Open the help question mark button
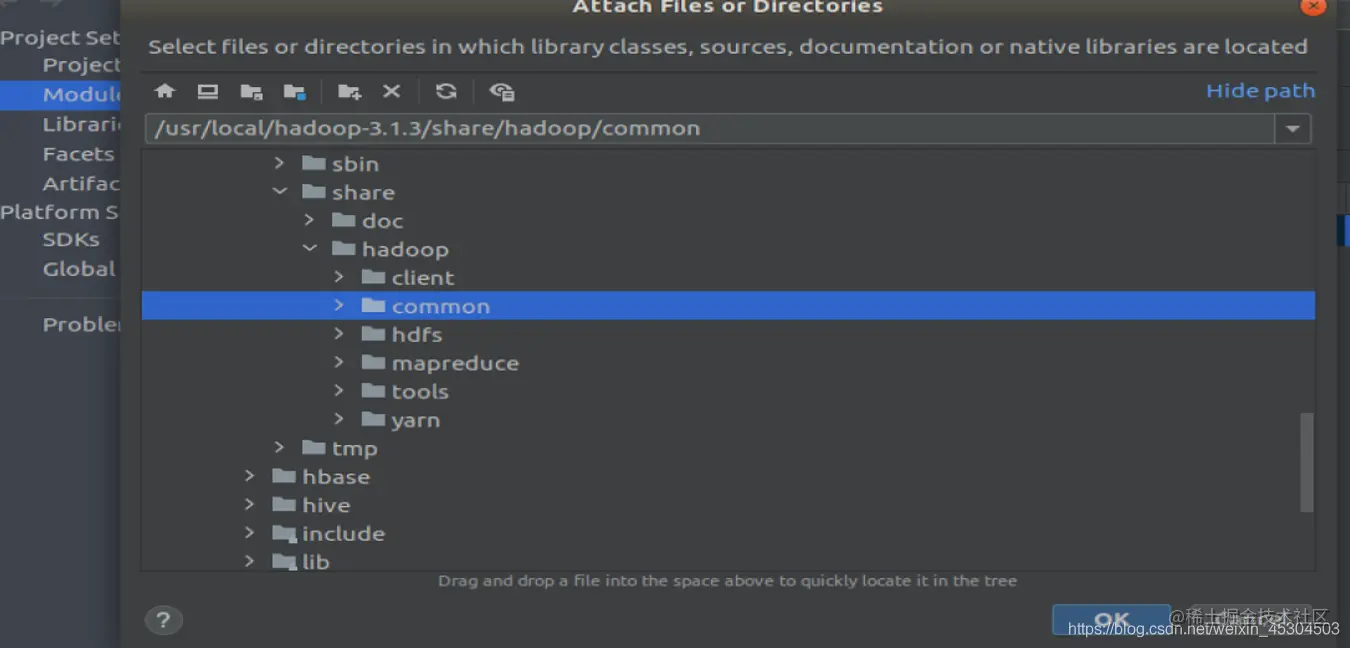 click(164, 620)
